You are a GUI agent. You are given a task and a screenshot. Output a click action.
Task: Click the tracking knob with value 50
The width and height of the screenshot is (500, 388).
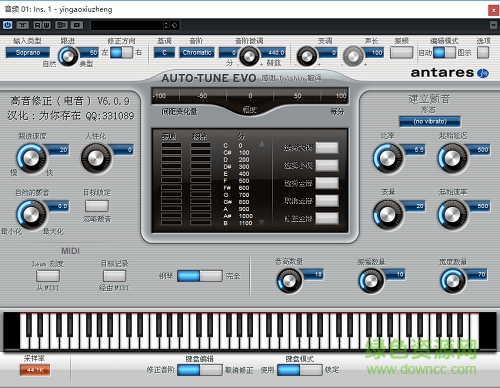(68, 56)
